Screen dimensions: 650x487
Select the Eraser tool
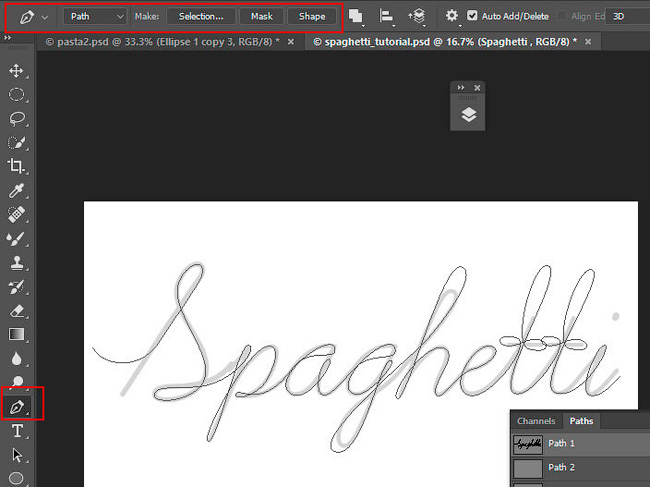[16, 310]
